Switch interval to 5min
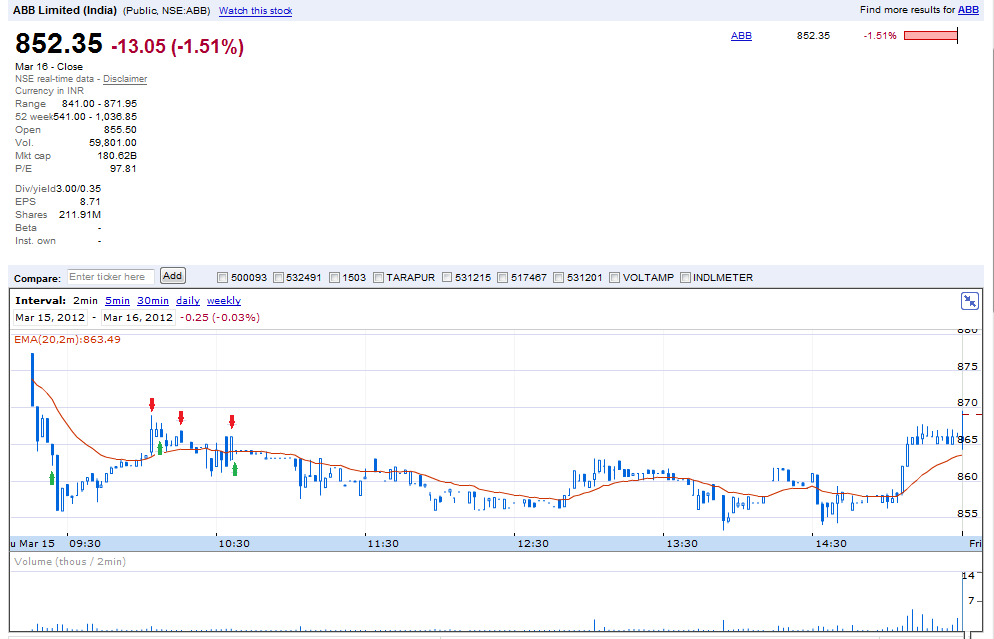 pyautogui.click(x=117, y=300)
